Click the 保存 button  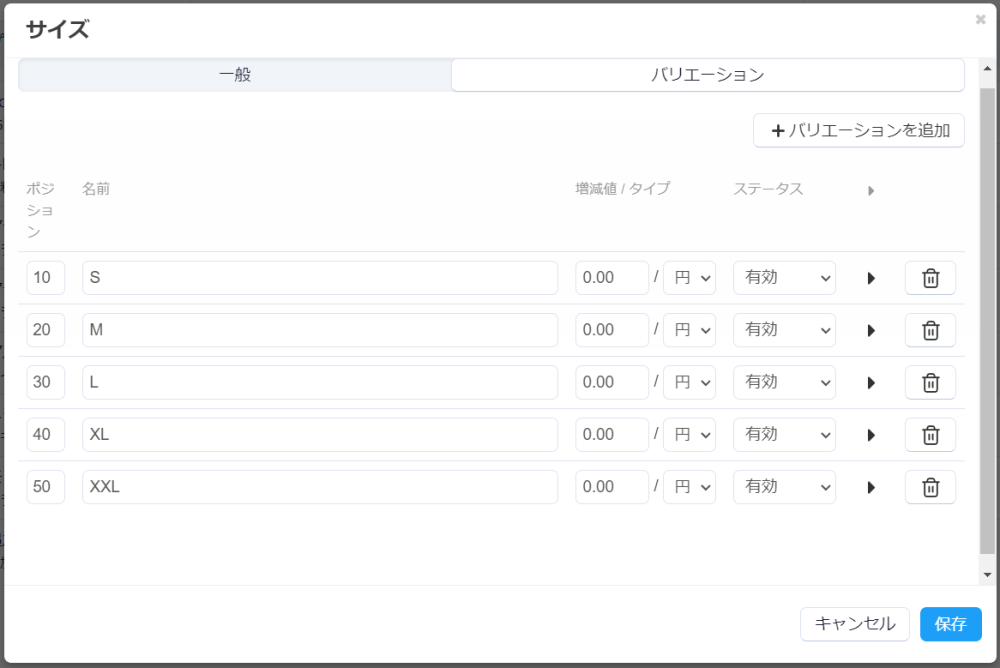coord(950,624)
